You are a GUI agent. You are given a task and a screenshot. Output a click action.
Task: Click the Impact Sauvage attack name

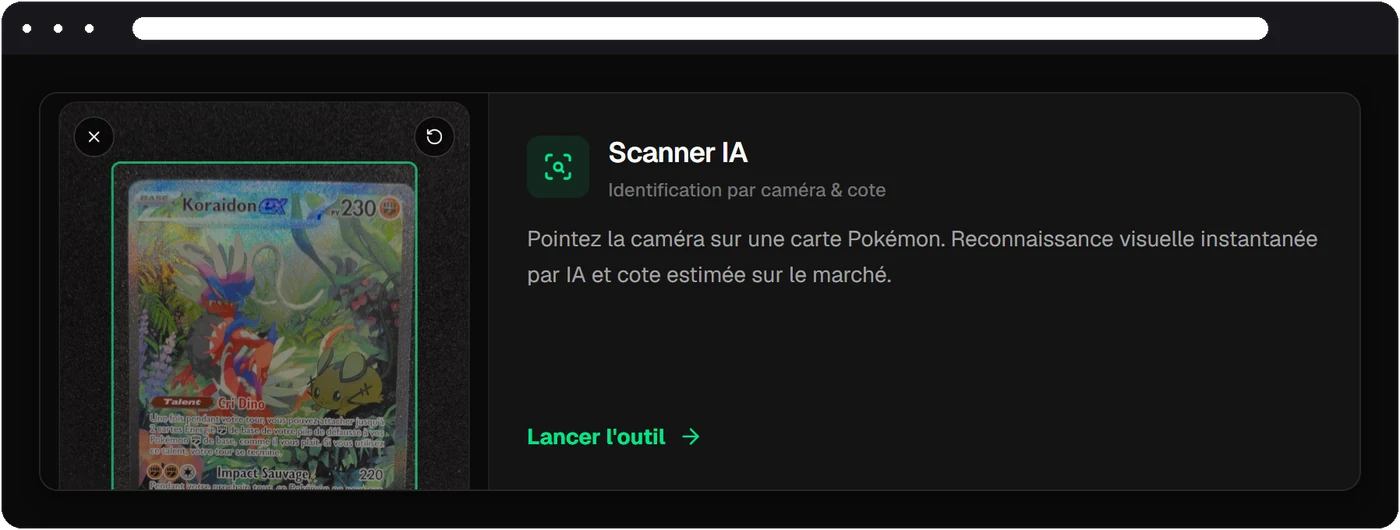(x=262, y=473)
